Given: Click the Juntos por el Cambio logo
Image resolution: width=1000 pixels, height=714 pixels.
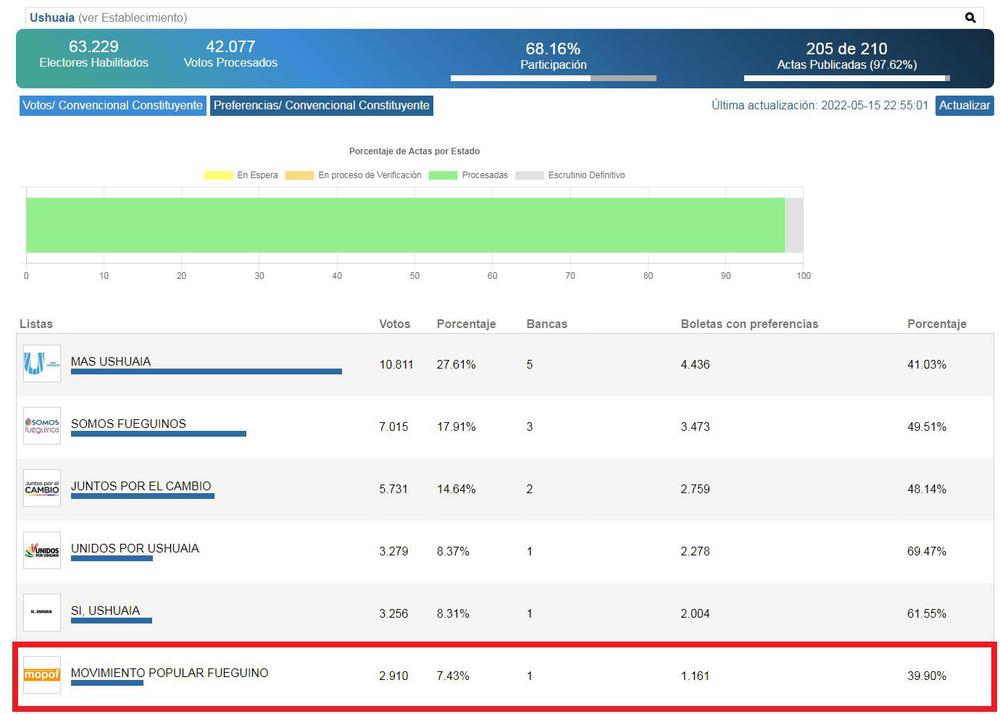Looking at the screenshot, I should click(x=42, y=488).
